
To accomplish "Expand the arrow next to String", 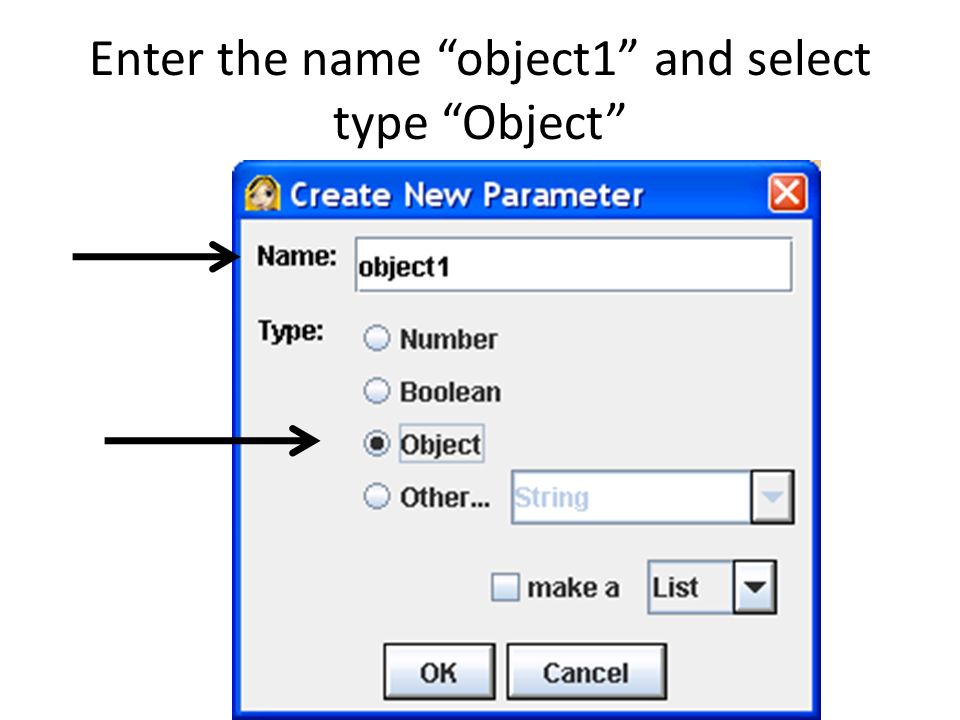I will [772, 497].
